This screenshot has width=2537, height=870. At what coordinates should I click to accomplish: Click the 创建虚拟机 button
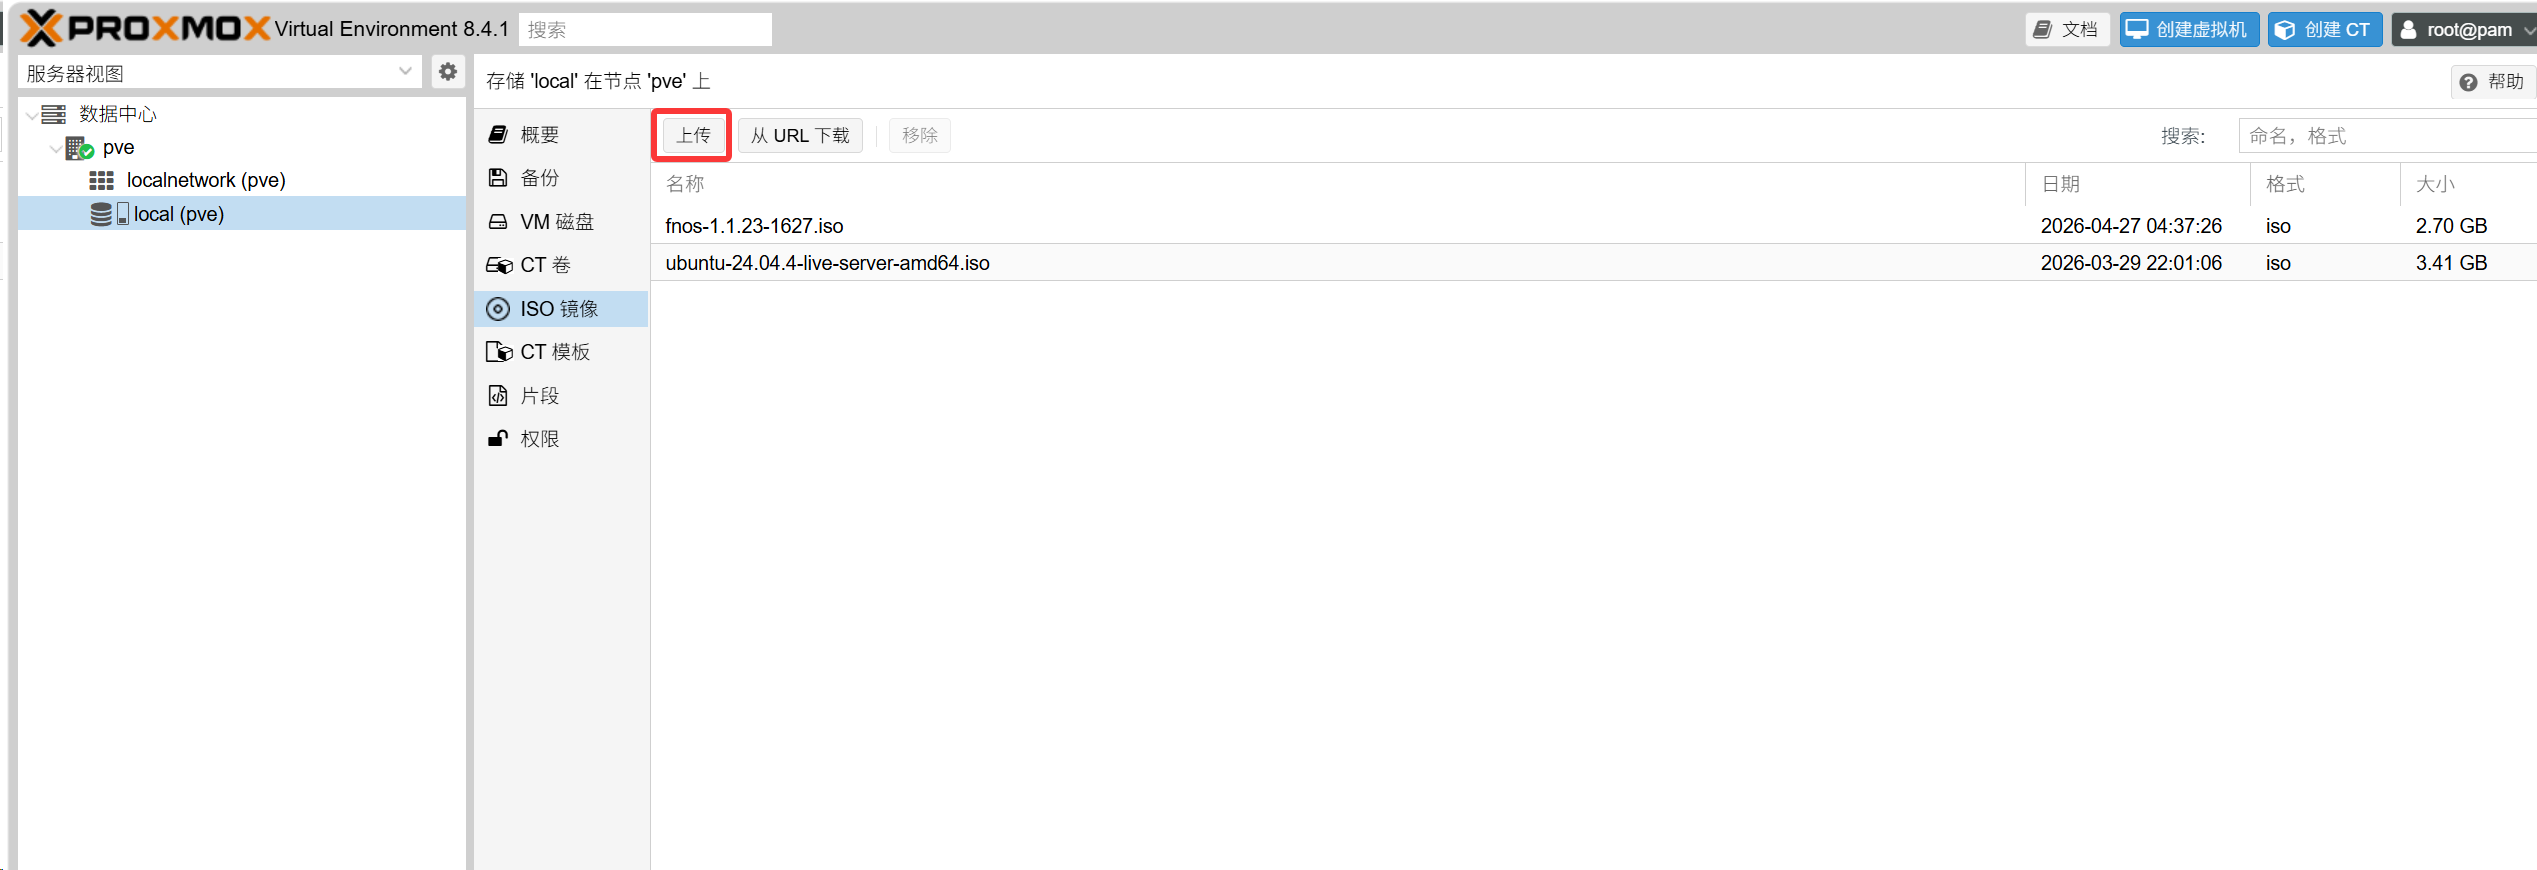pyautogui.click(x=2188, y=29)
